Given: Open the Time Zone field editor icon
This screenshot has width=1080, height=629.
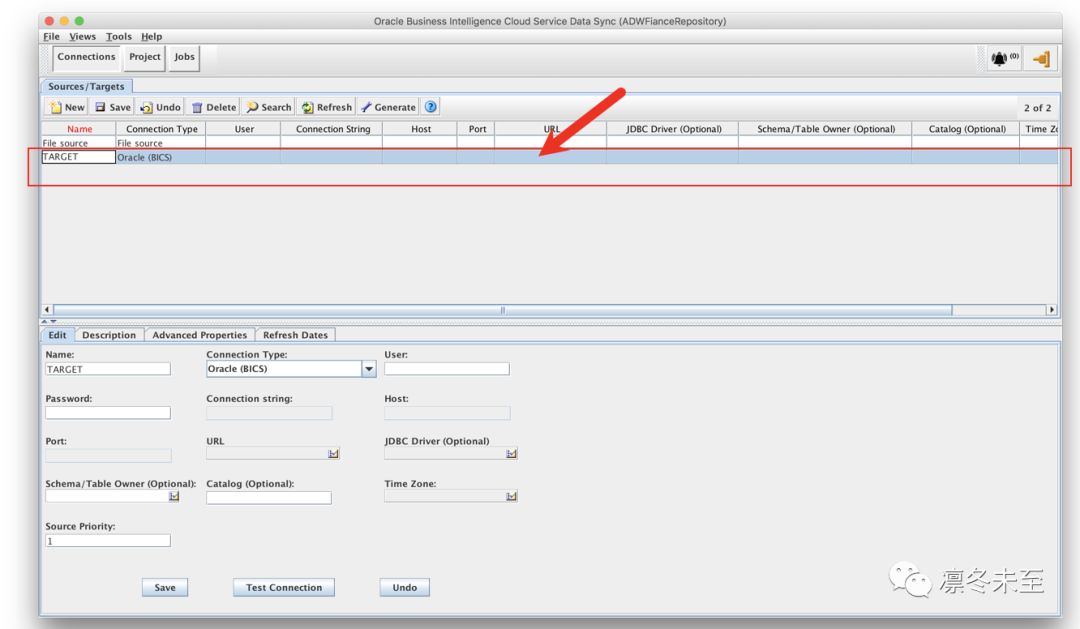Looking at the screenshot, I should [x=511, y=496].
